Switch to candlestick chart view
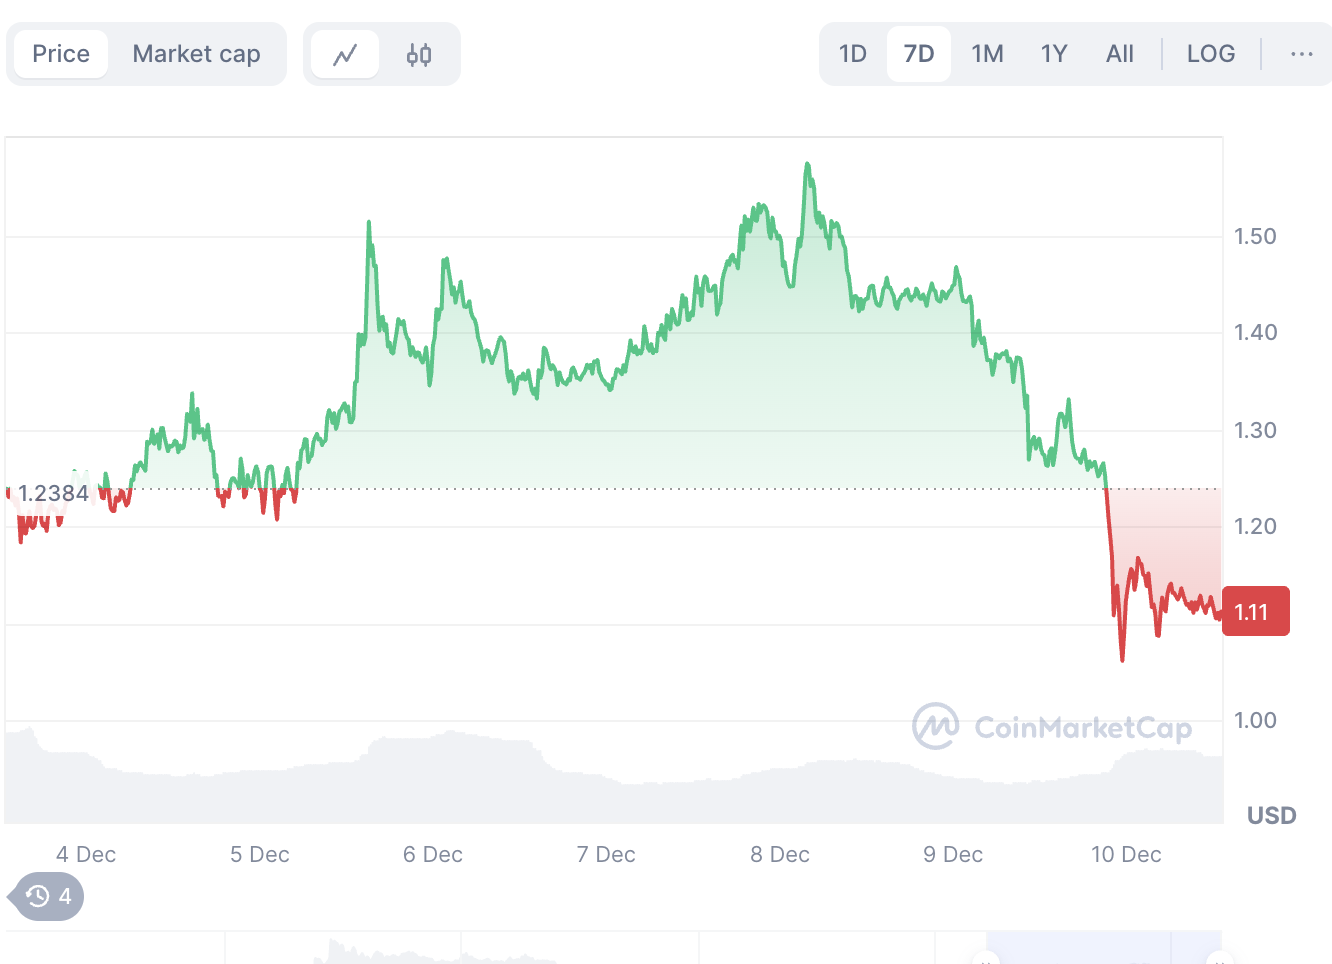 pyautogui.click(x=418, y=54)
